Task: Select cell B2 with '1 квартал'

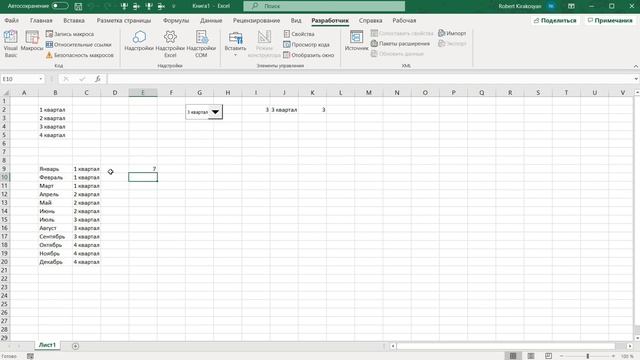Action: tap(56, 110)
